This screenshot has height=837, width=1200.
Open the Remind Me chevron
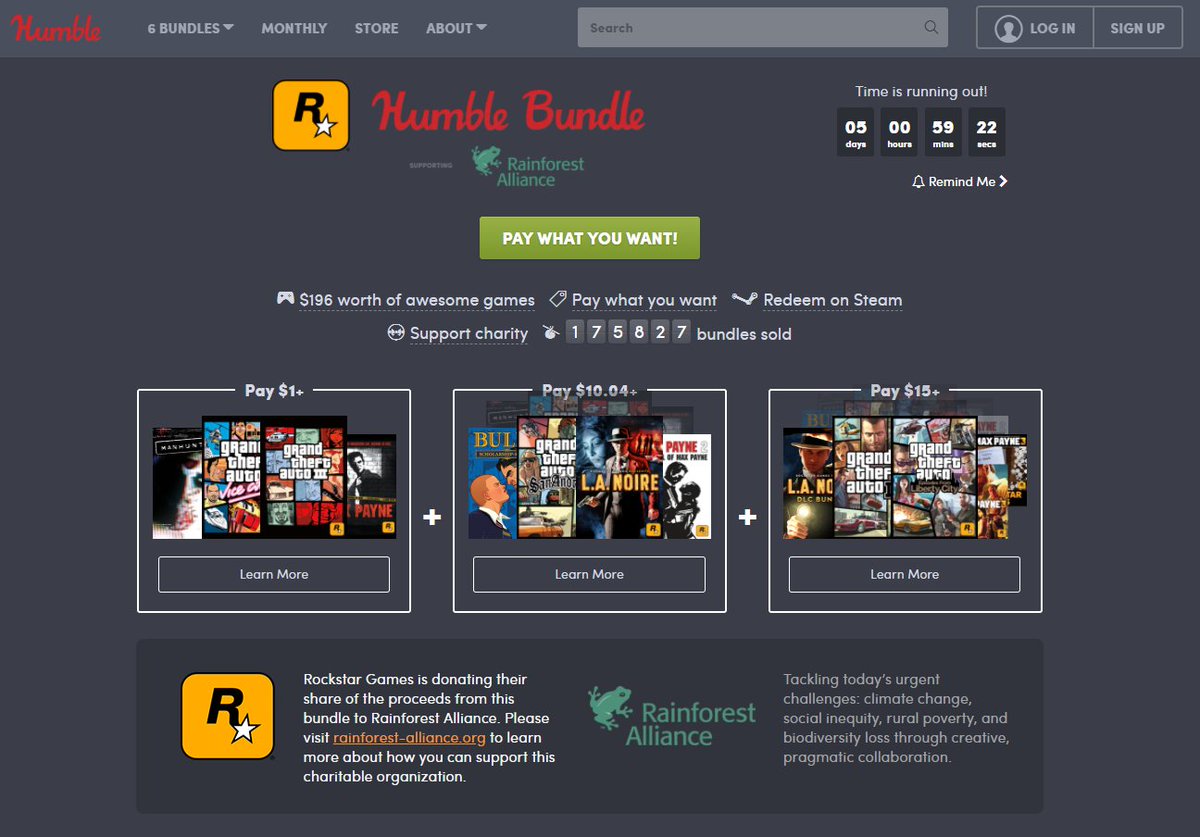pos(1003,182)
